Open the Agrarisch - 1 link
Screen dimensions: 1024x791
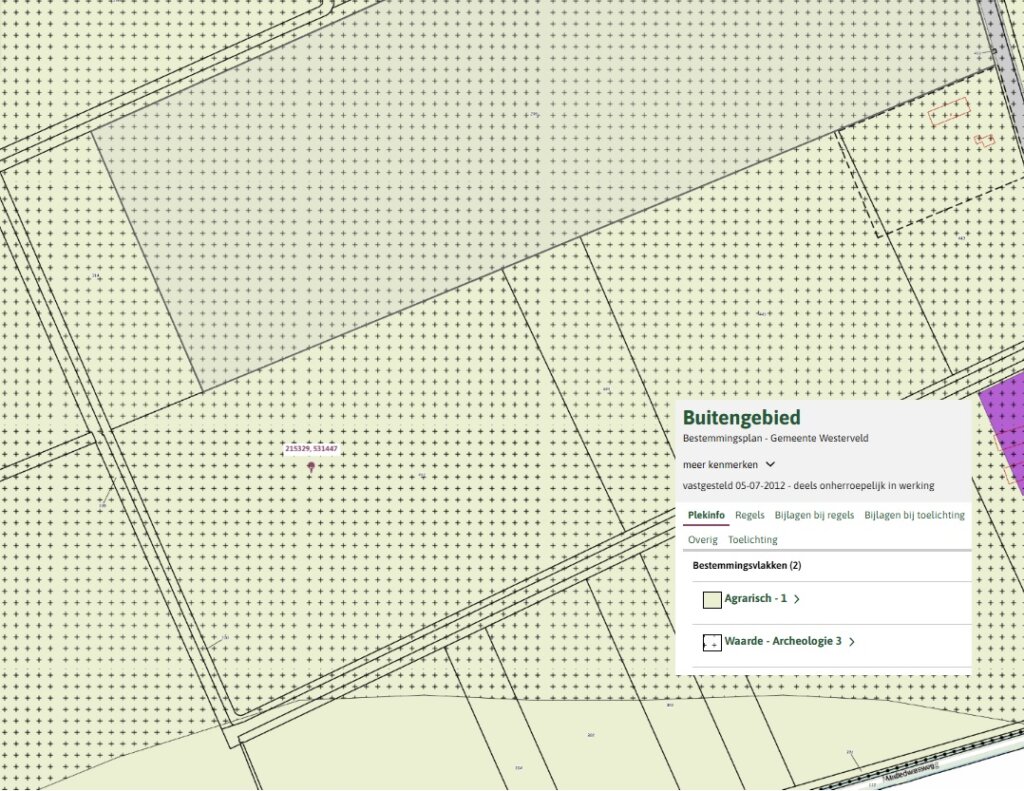pos(756,598)
